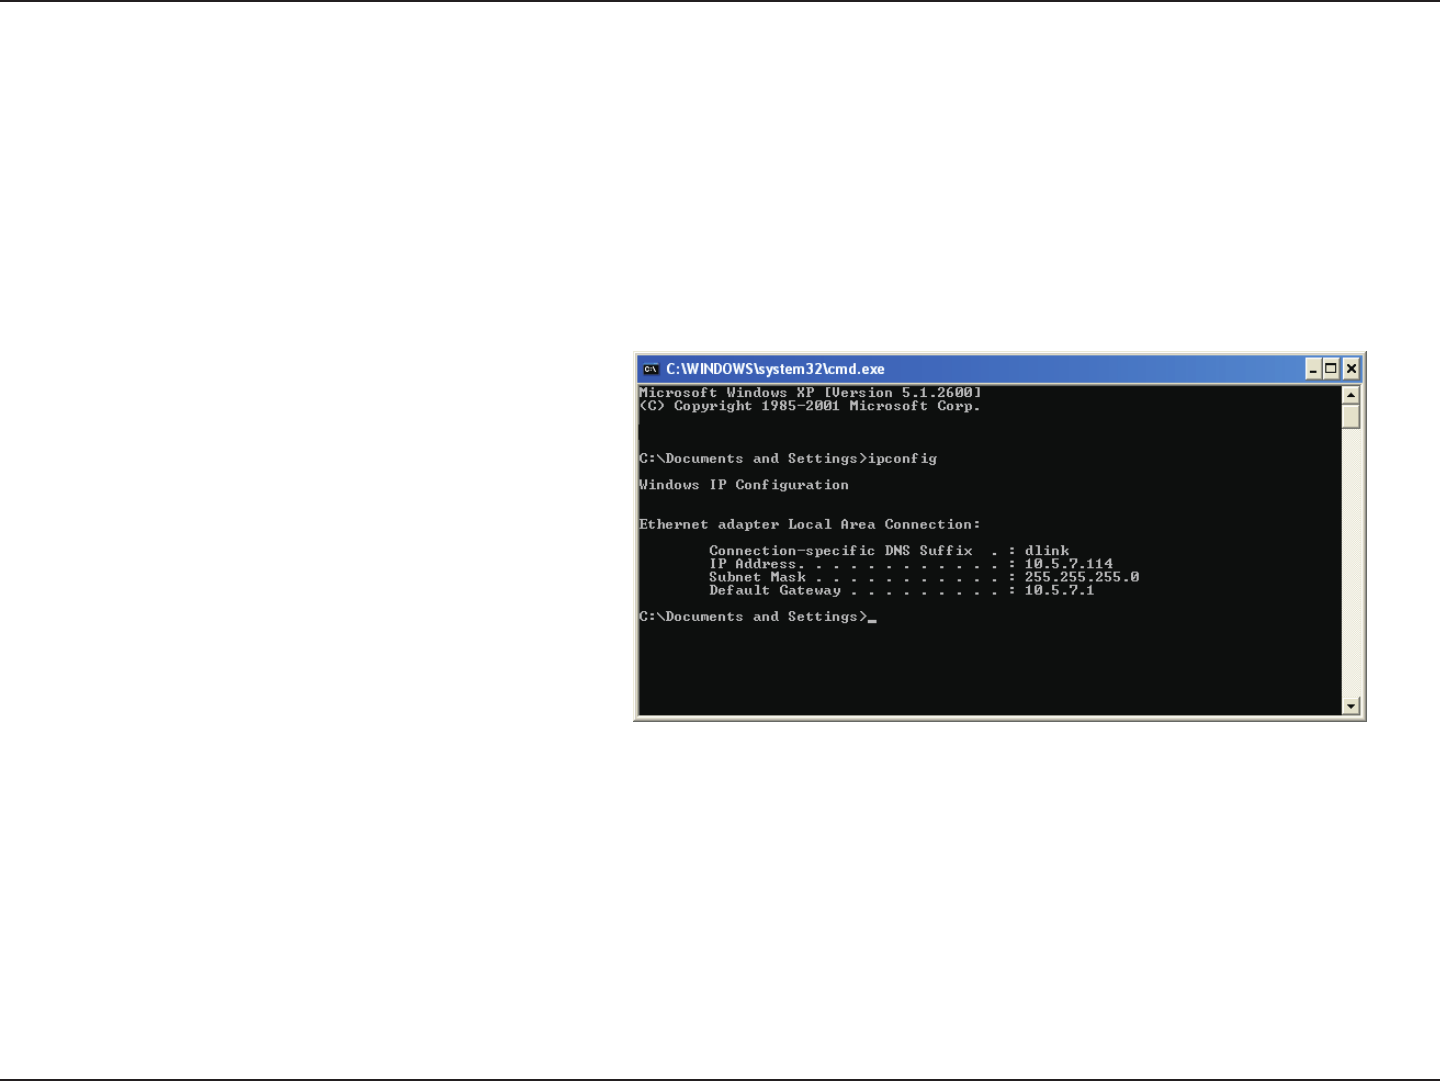Close the cmd.exe window
1440x1081 pixels.
point(1351,369)
